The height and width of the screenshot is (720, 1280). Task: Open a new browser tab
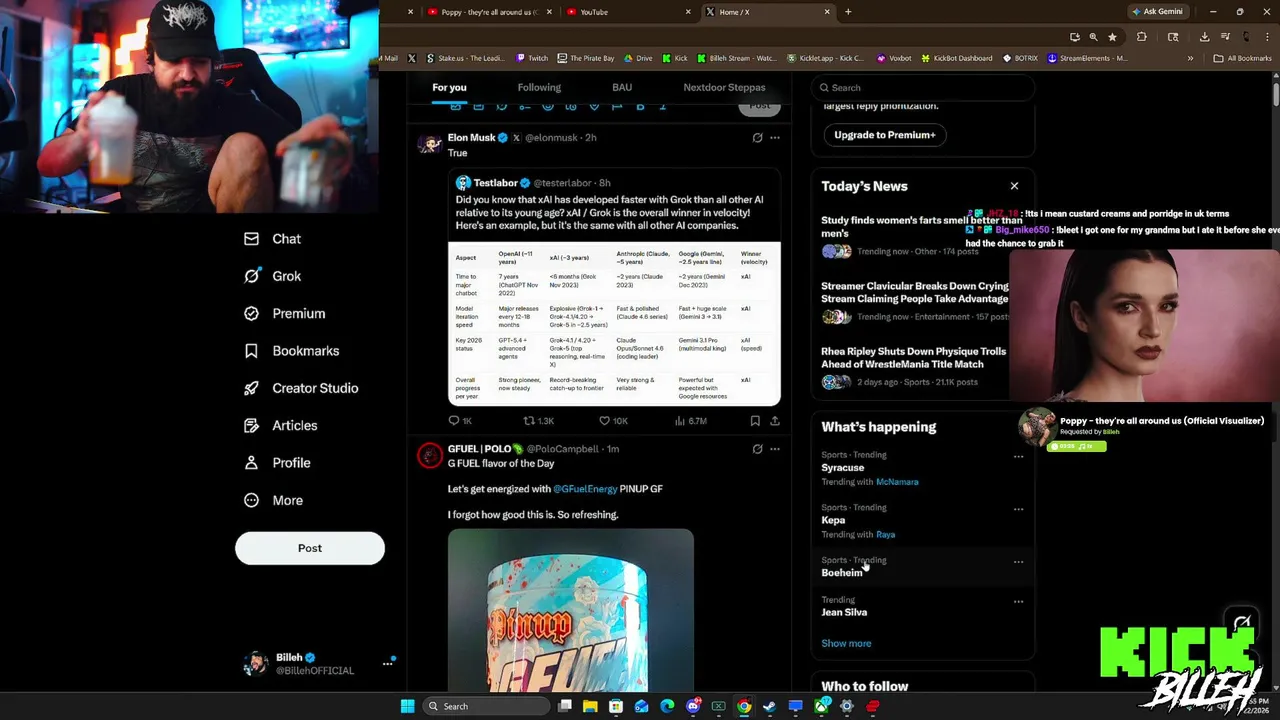pos(848,12)
